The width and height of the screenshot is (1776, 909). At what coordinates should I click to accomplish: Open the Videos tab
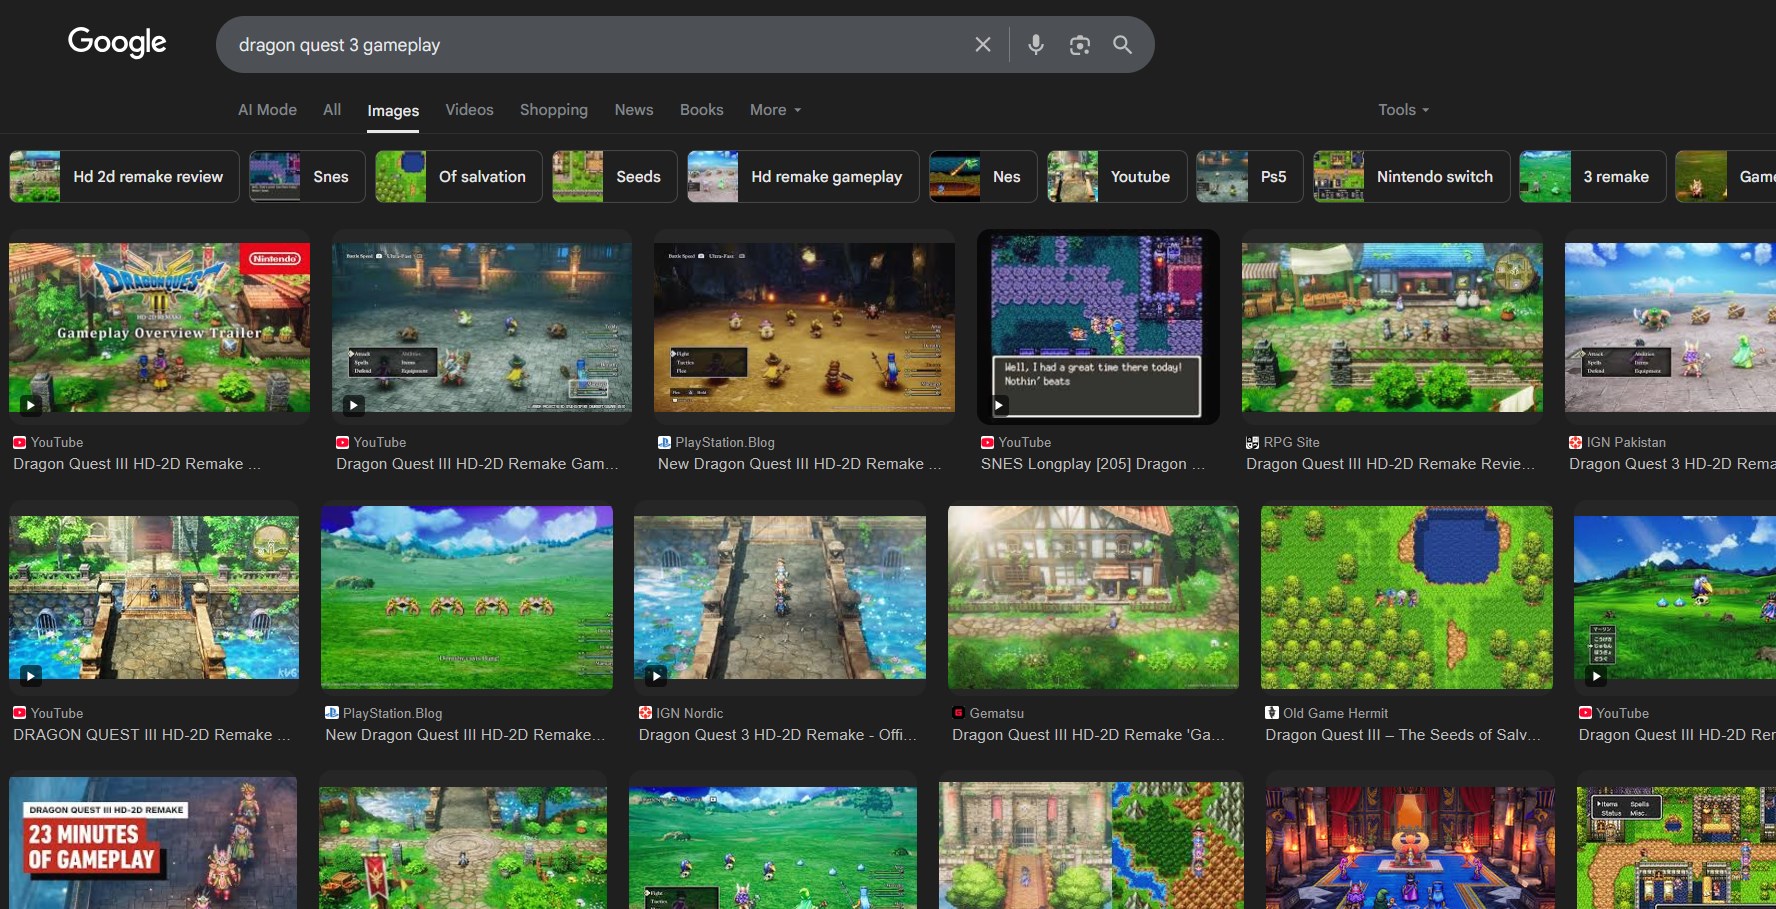click(x=469, y=110)
